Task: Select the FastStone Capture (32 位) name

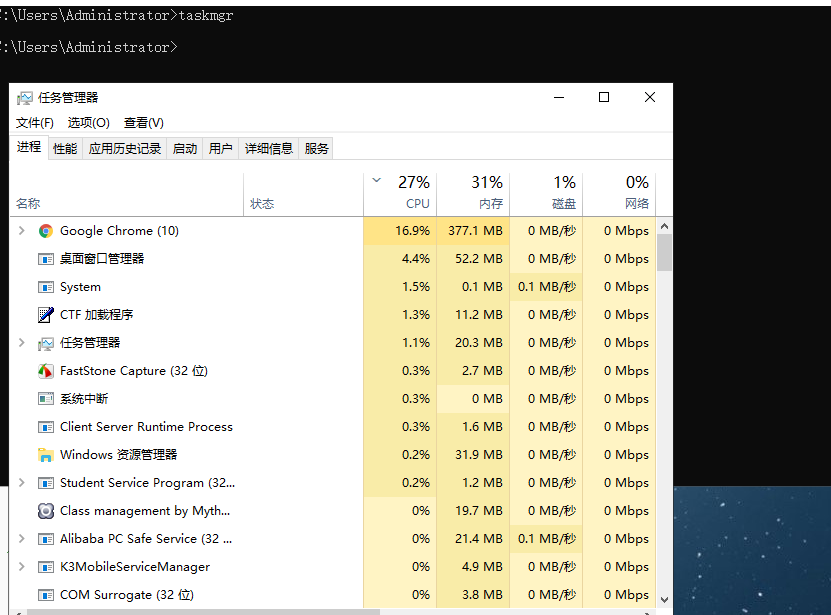Action: pos(134,371)
